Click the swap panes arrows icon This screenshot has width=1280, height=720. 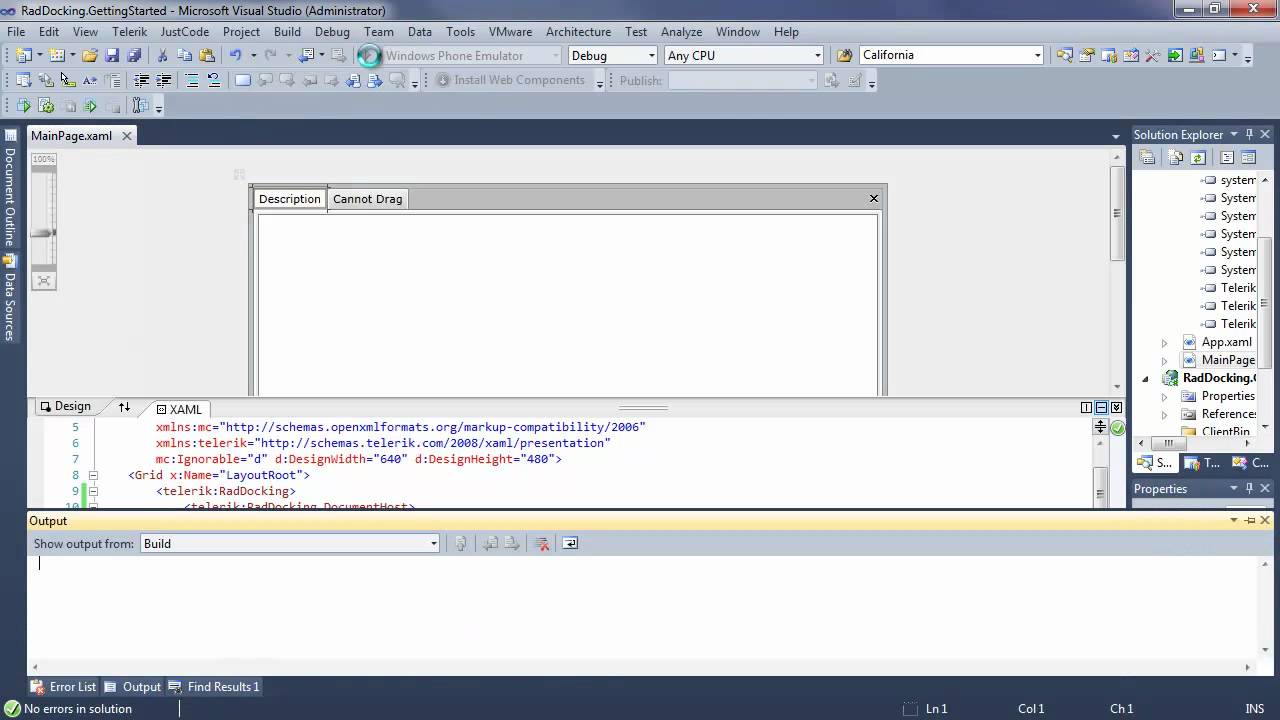coord(124,407)
